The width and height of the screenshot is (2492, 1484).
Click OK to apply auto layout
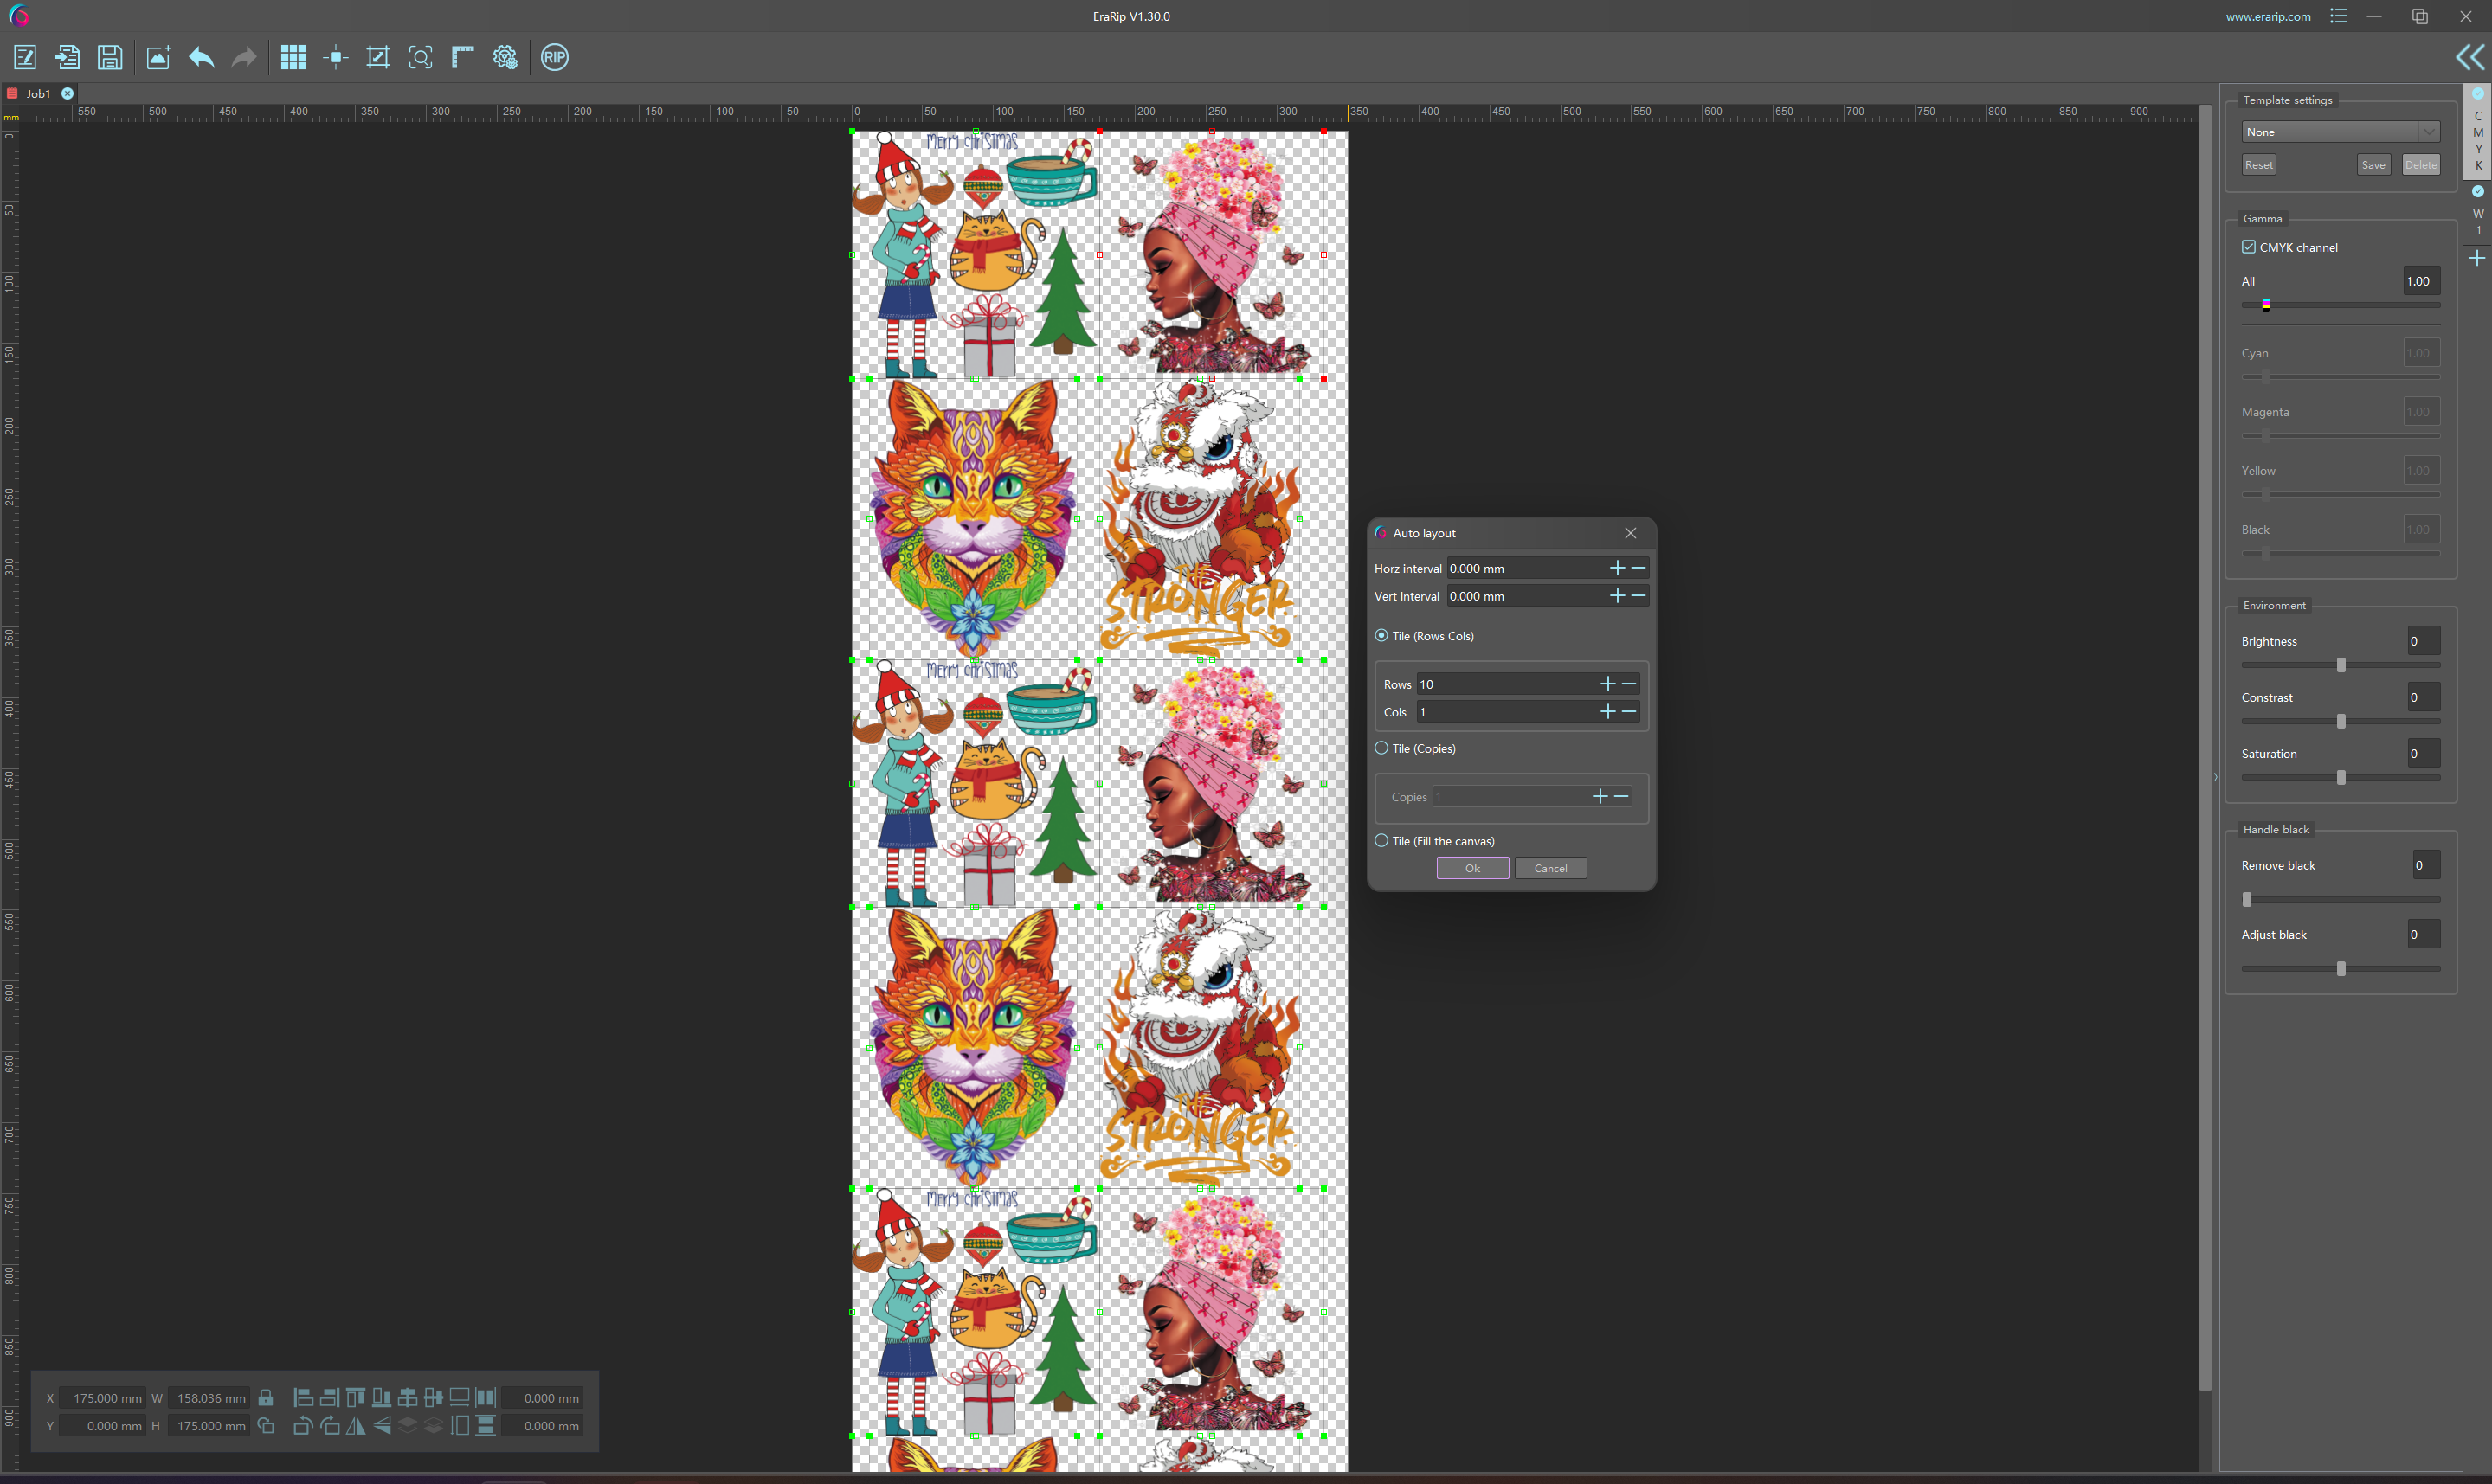[1472, 867]
